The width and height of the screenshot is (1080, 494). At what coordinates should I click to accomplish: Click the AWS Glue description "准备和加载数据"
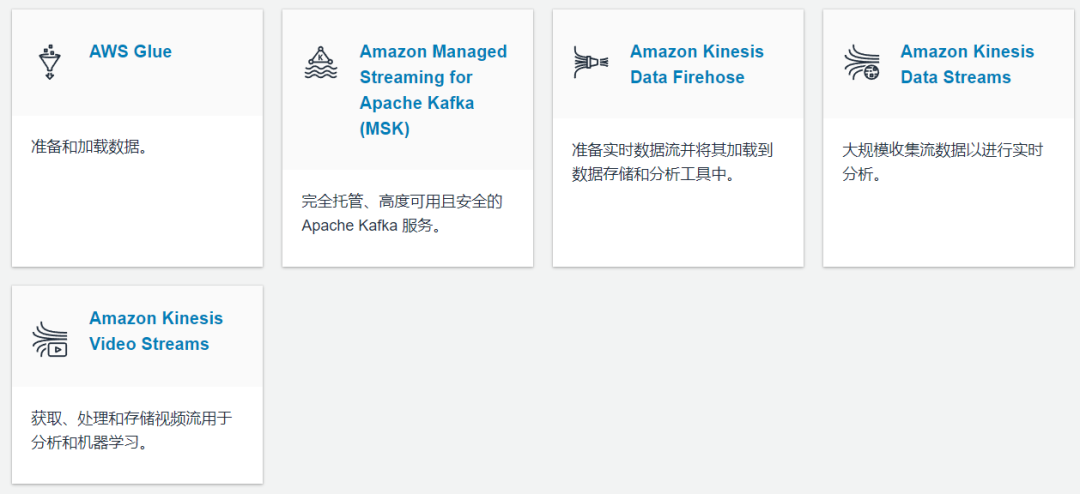click(89, 147)
